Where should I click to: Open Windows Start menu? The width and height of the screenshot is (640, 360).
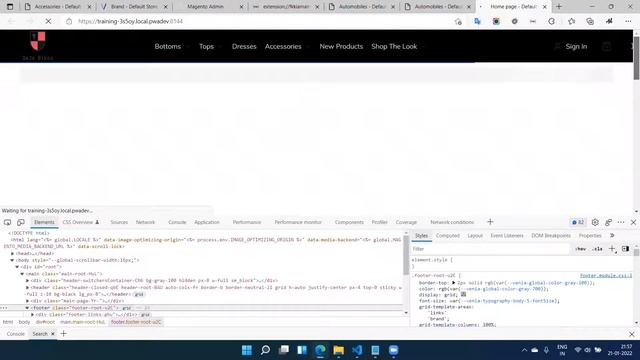pos(247,350)
